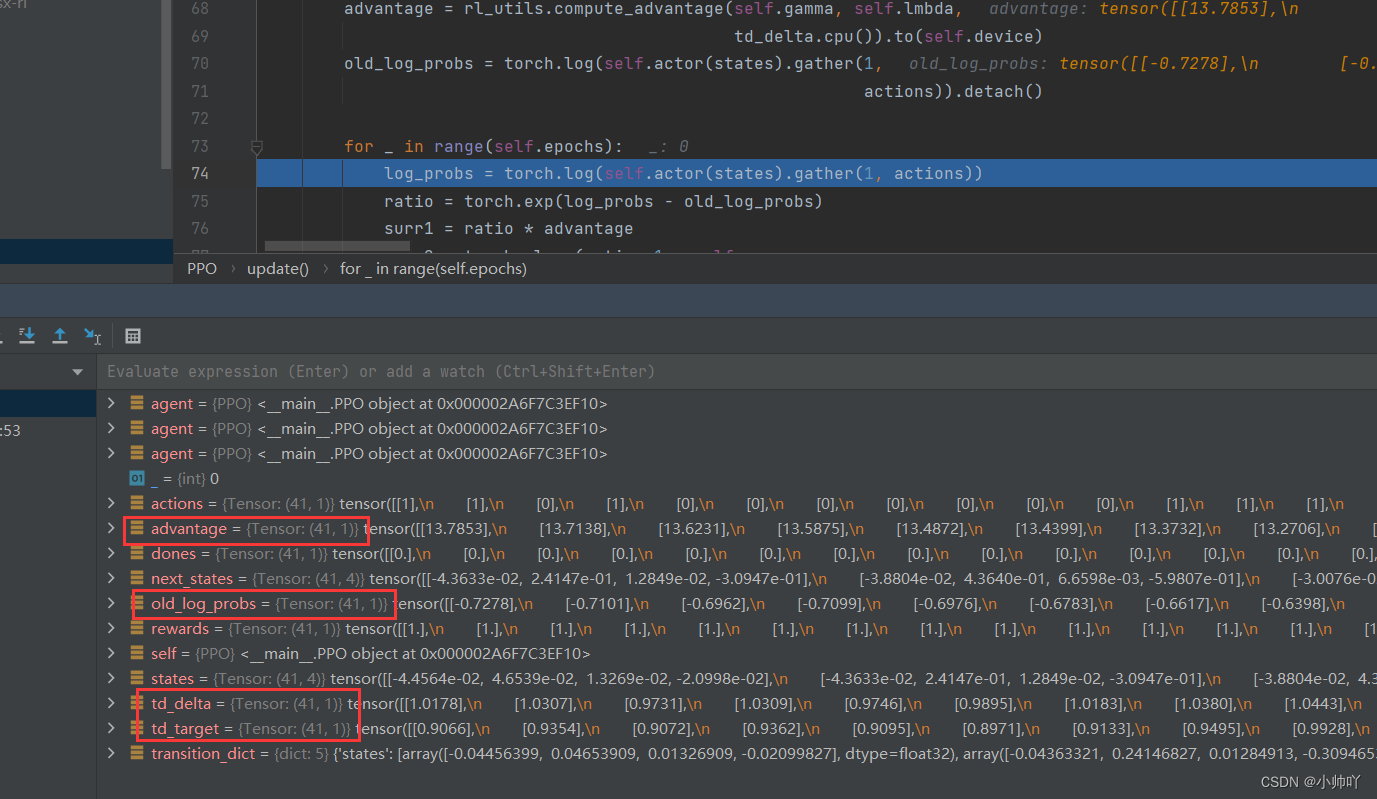
Task: Click gutter line number 75
Action: coord(199,201)
